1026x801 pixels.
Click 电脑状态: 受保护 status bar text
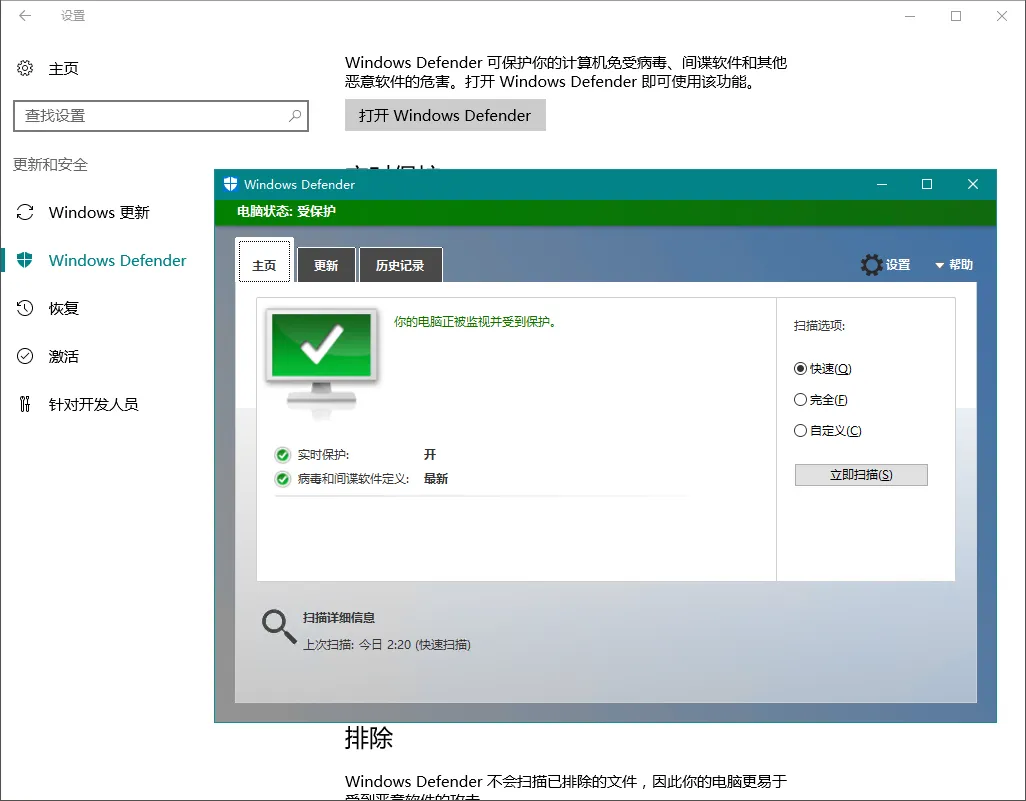coord(286,211)
